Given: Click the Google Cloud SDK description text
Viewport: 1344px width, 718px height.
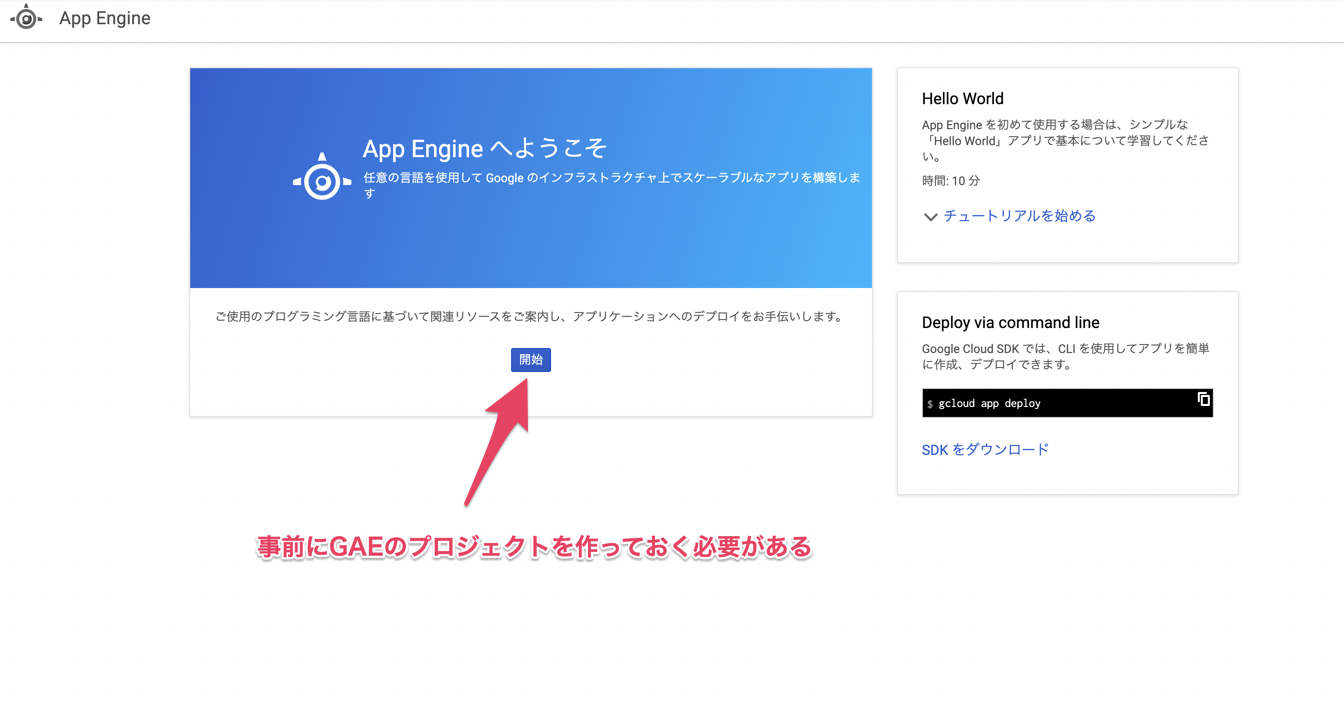Looking at the screenshot, I should (1066, 357).
